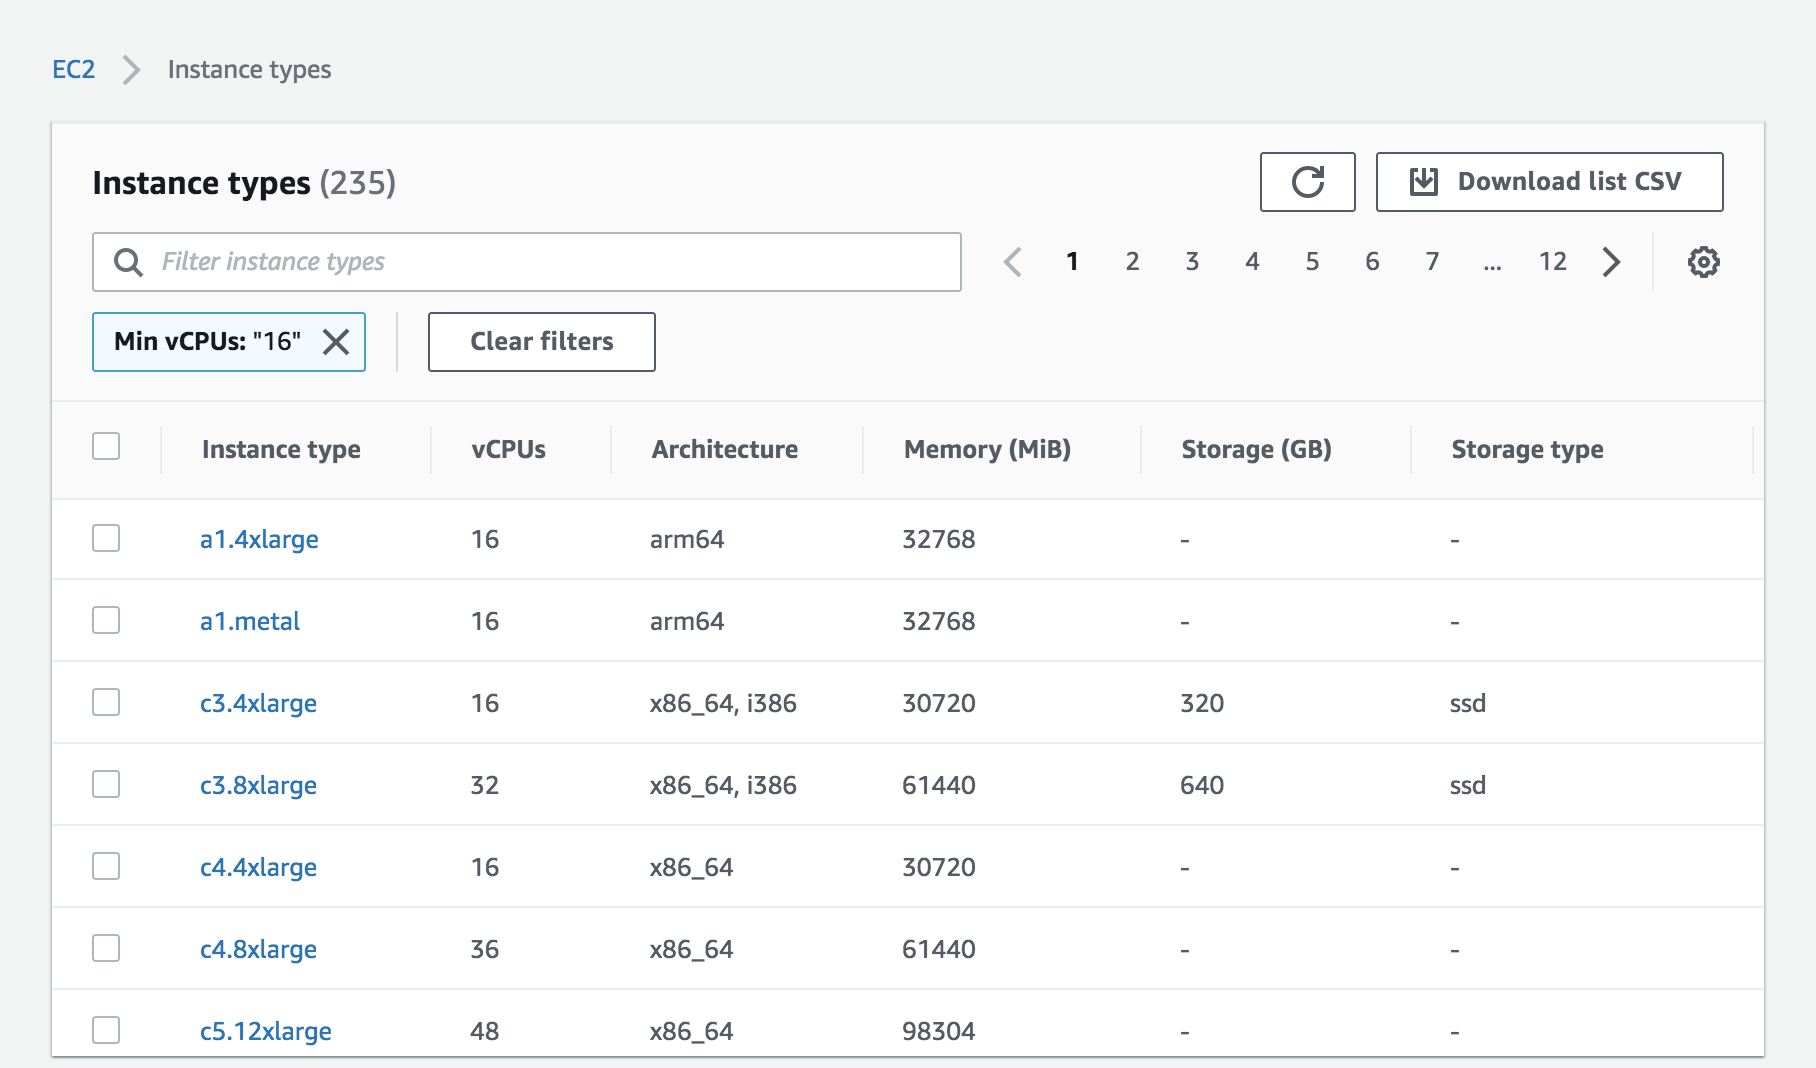This screenshot has height=1068, width=1816.
Task: Sort by vCPUs column header
Action: [508, 450]
